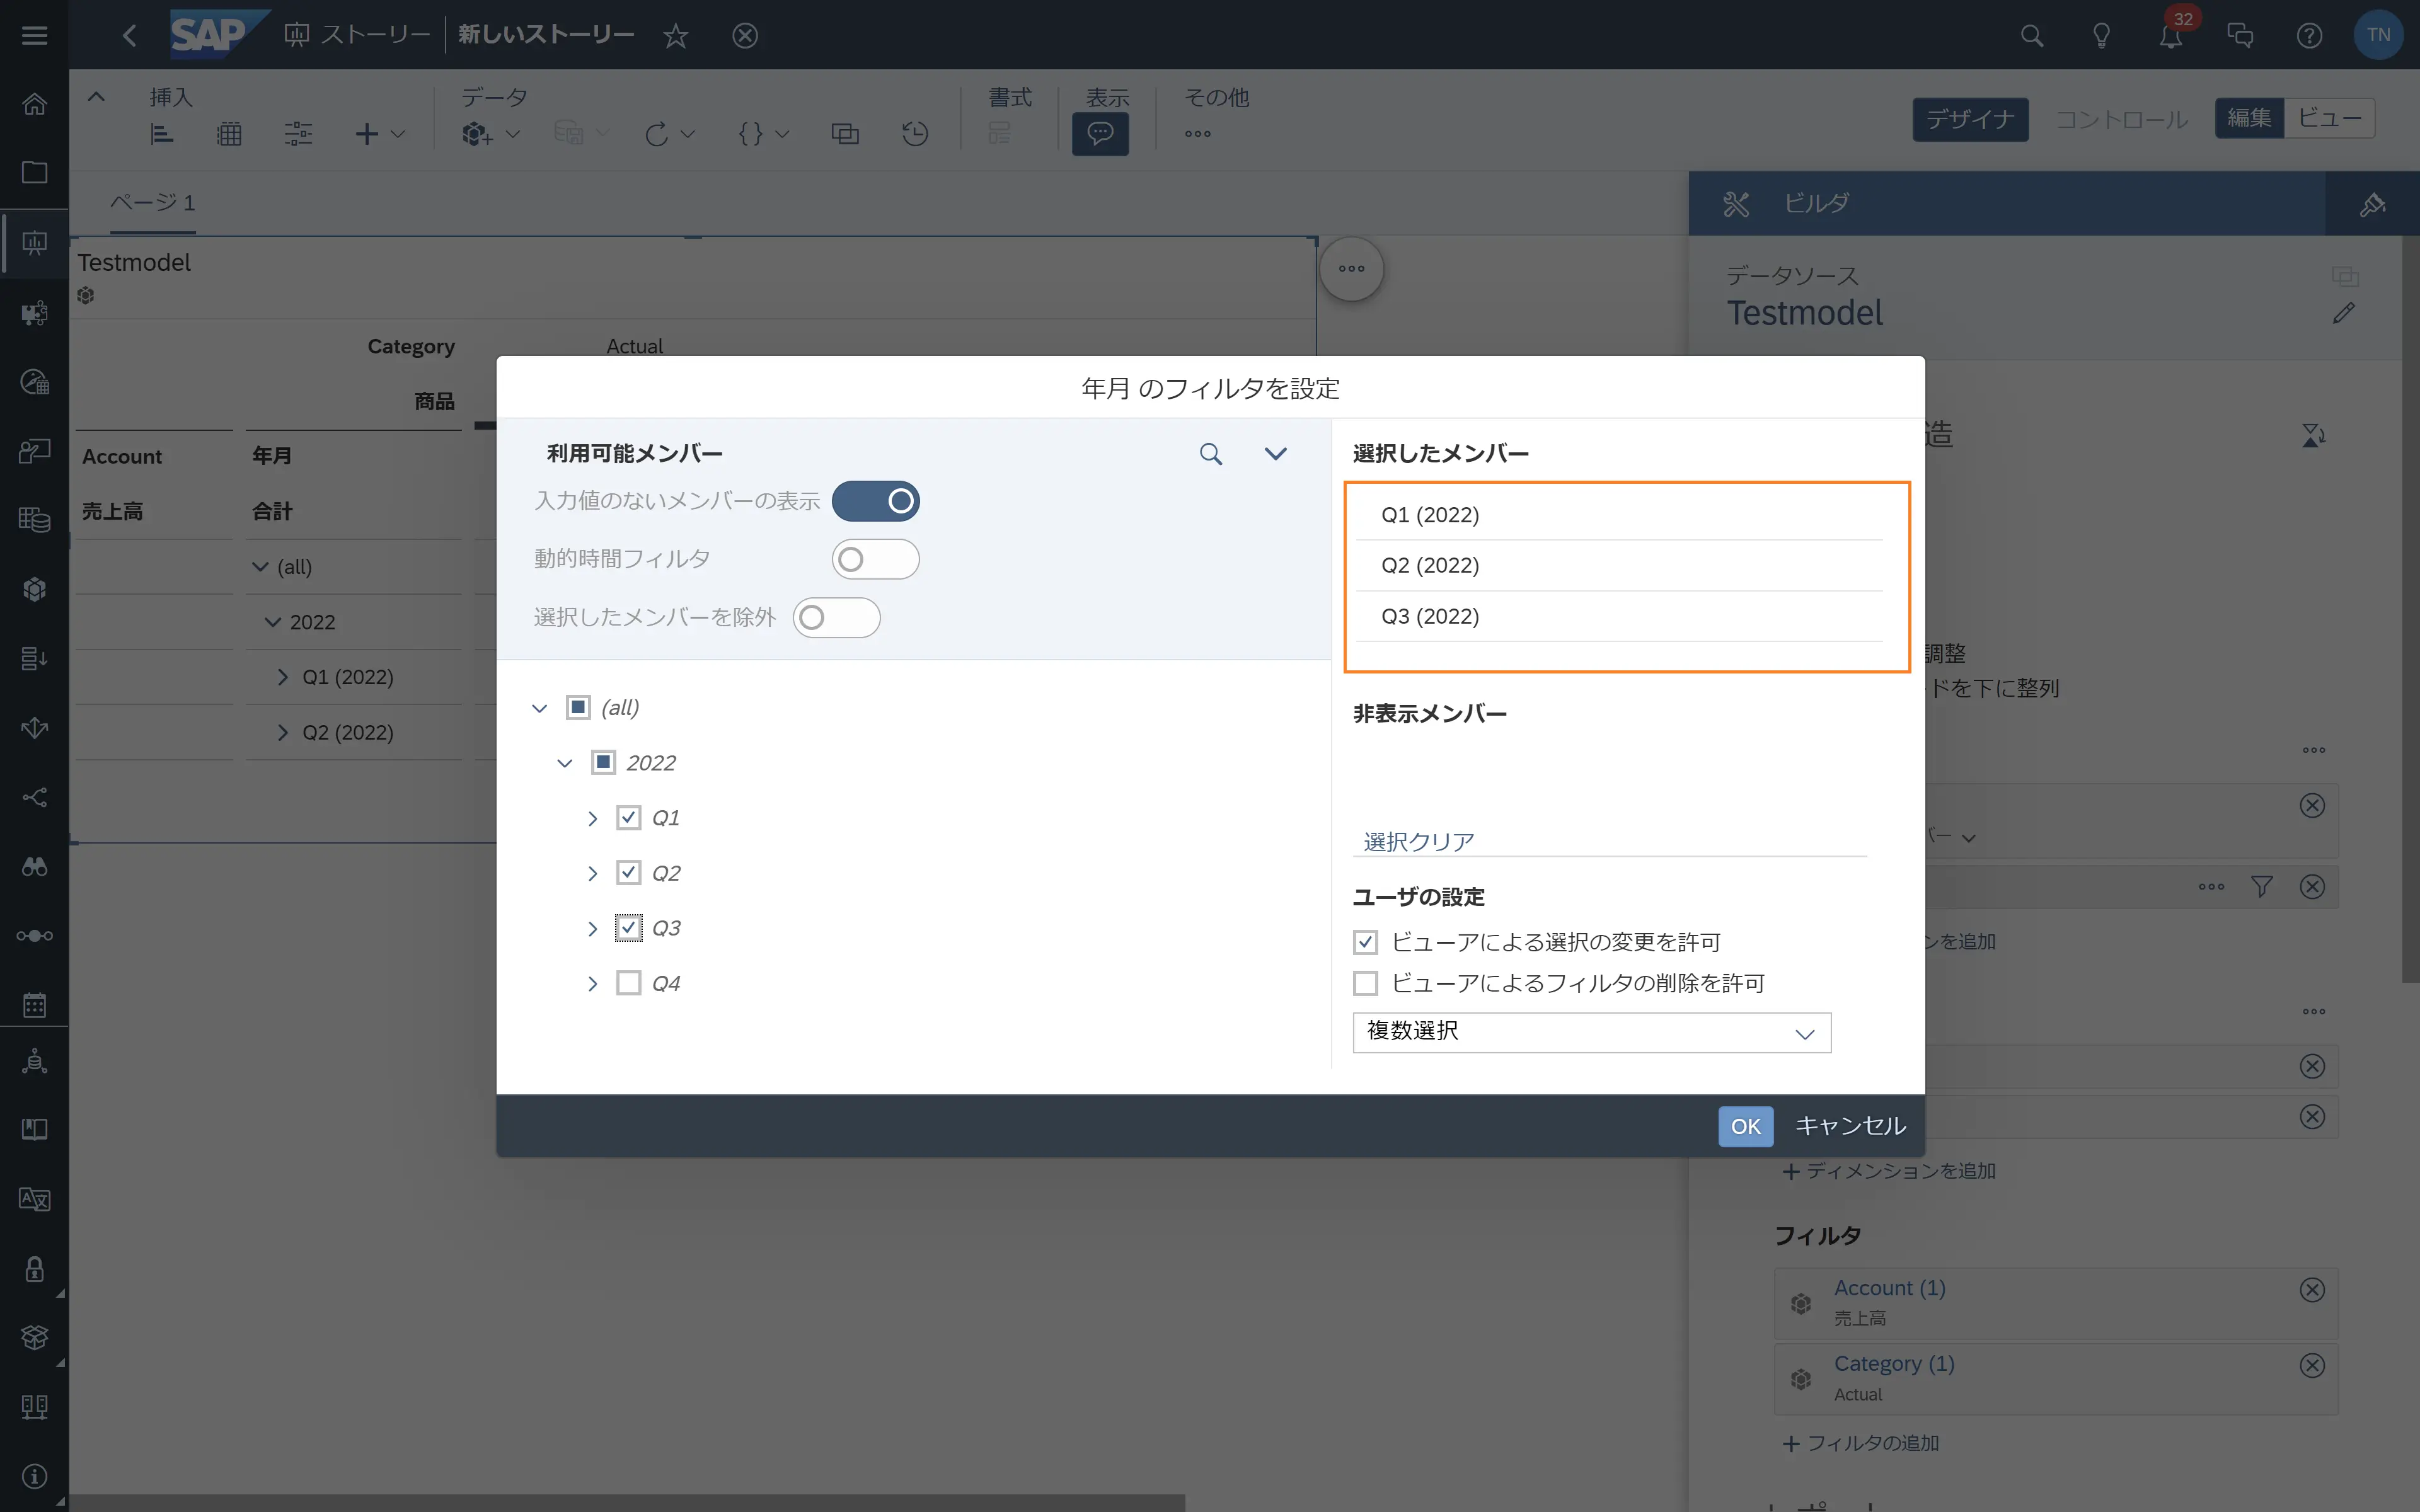Switch to 編集 mode
The width and height of the screenshot is (2420, 1512).
(x=2249, y=118)
